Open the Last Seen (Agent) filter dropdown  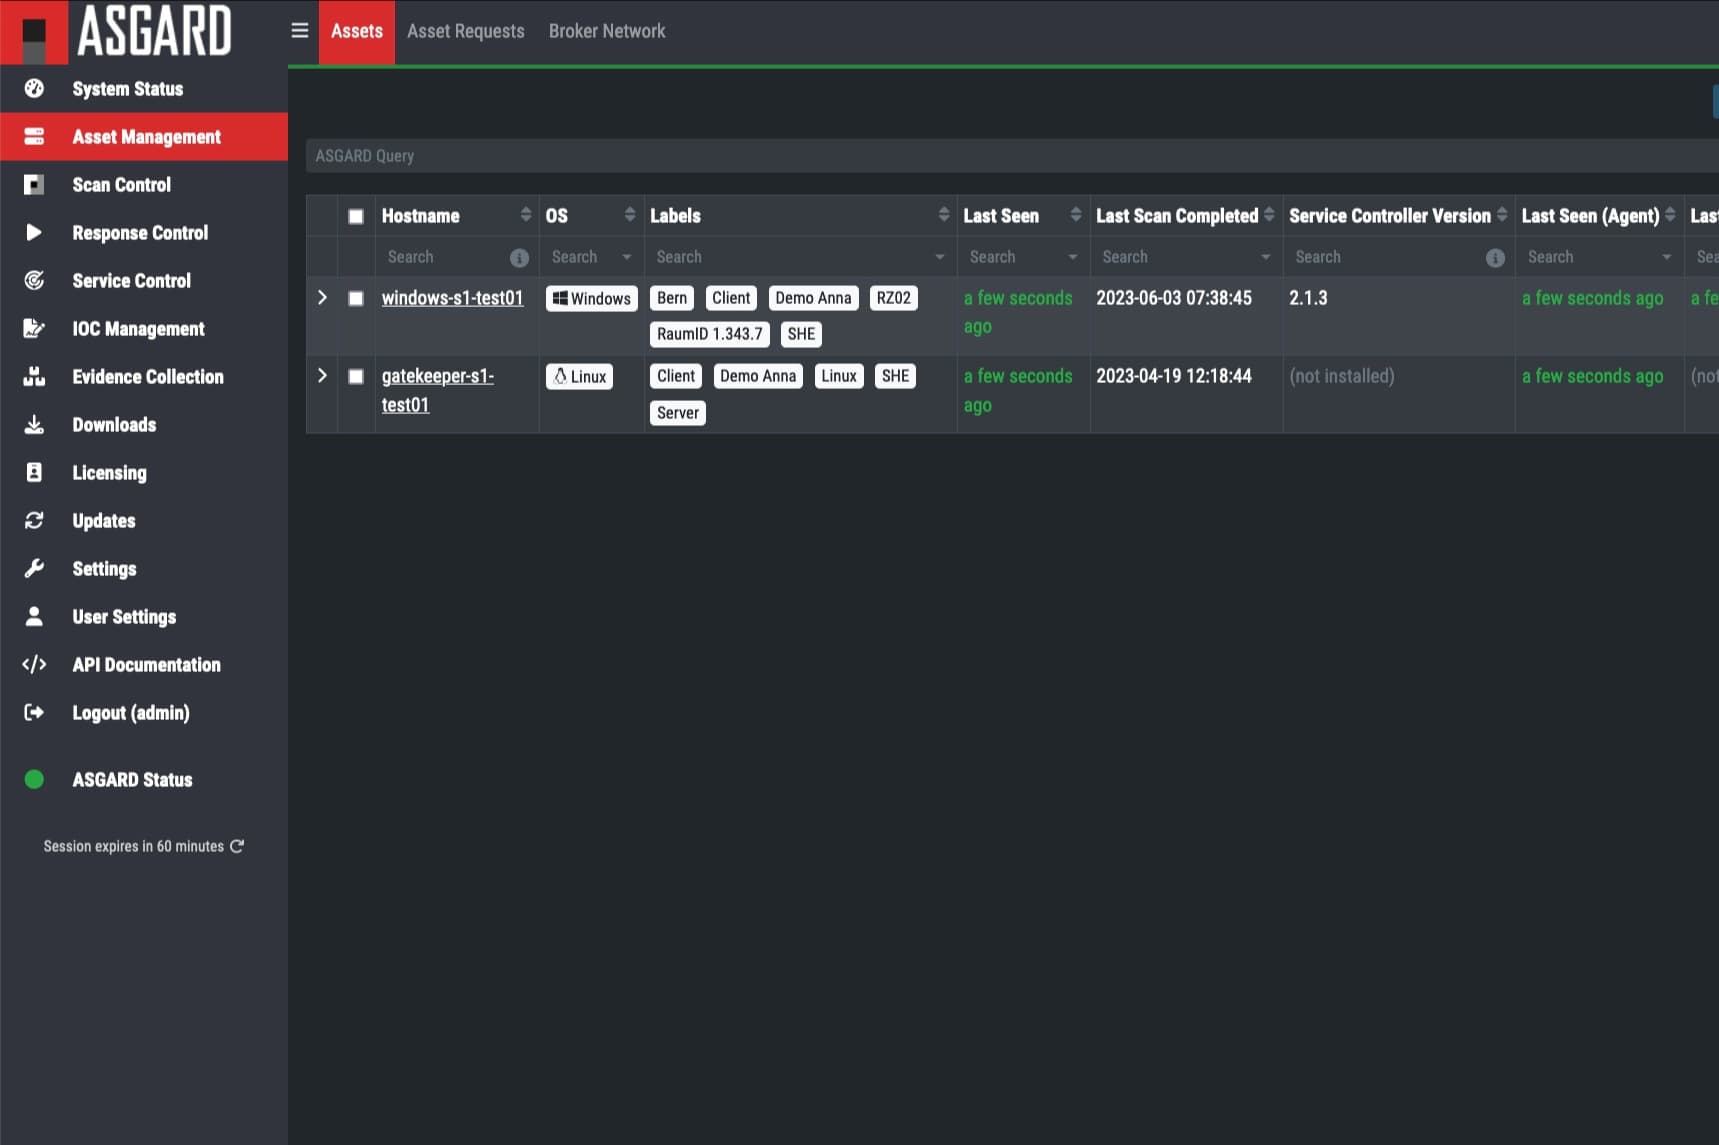click(x=1666, y=257)
